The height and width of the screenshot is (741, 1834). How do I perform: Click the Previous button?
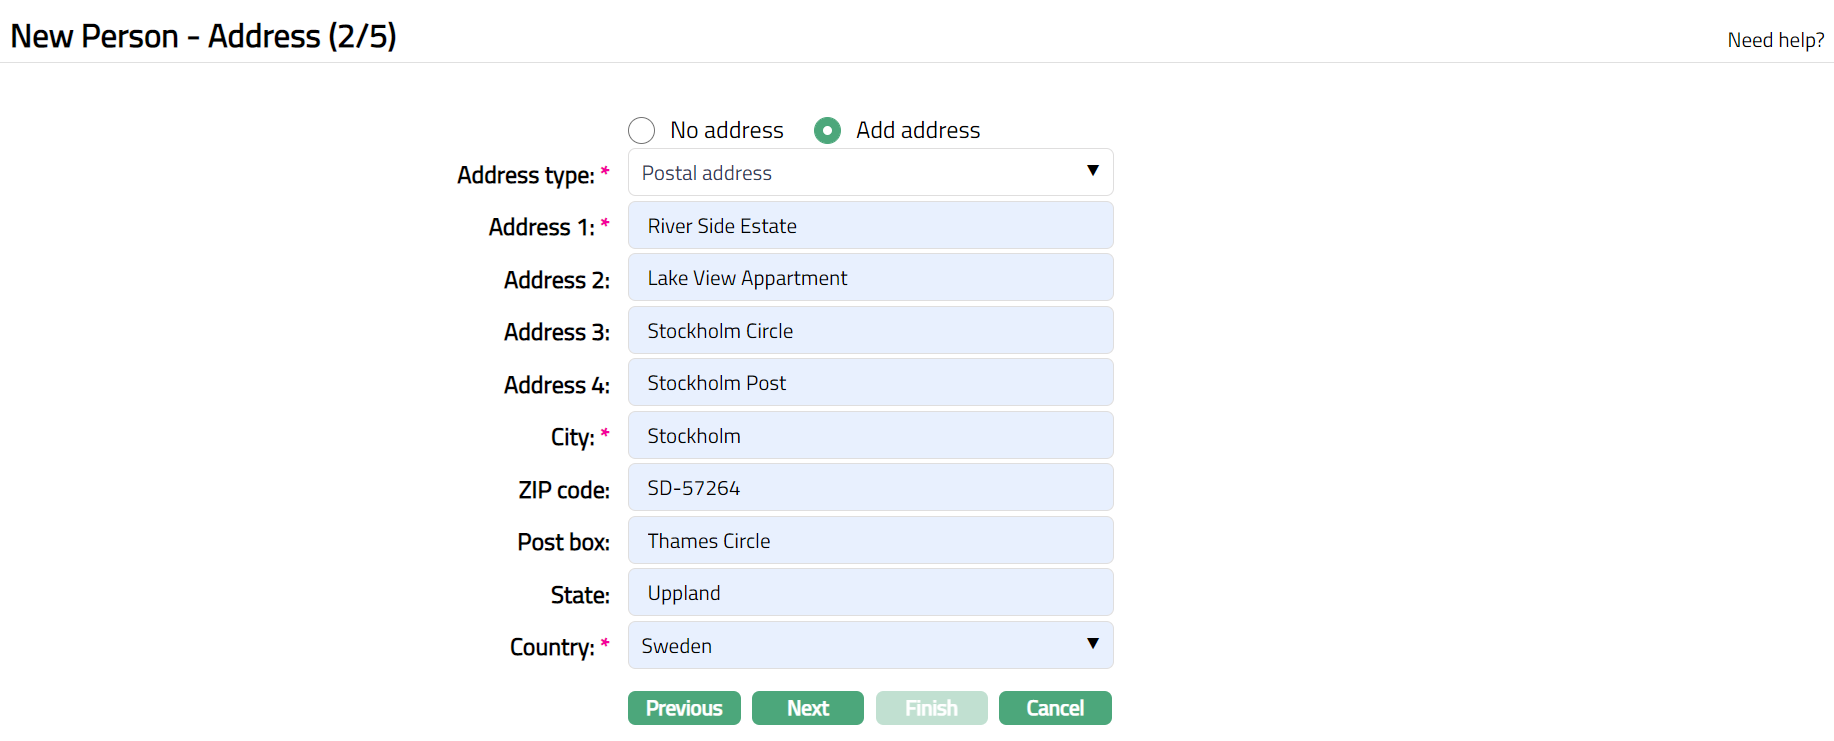pyautogui.click(x=684, y=708)
